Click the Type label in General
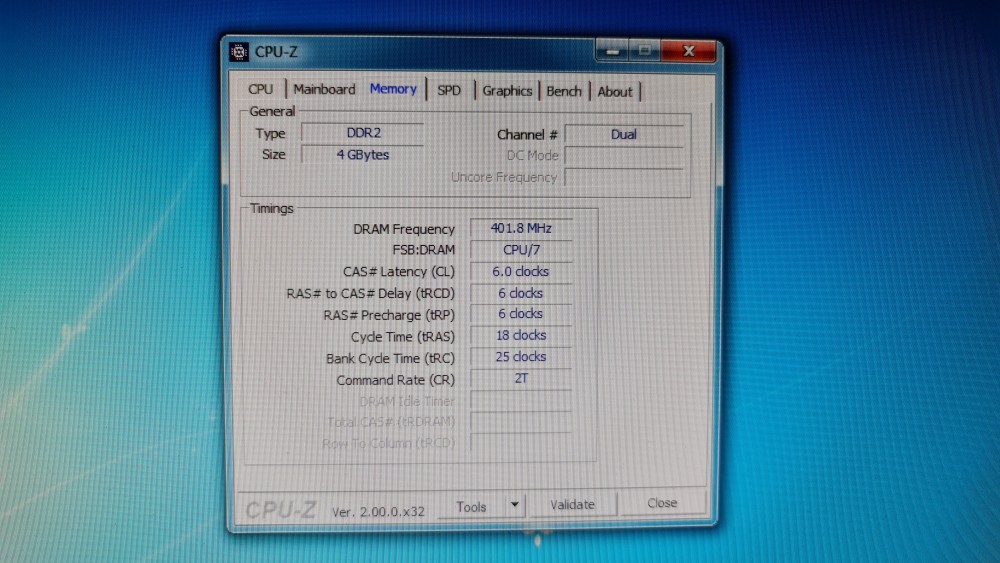 pyautogui.click(x=270, y=133)
